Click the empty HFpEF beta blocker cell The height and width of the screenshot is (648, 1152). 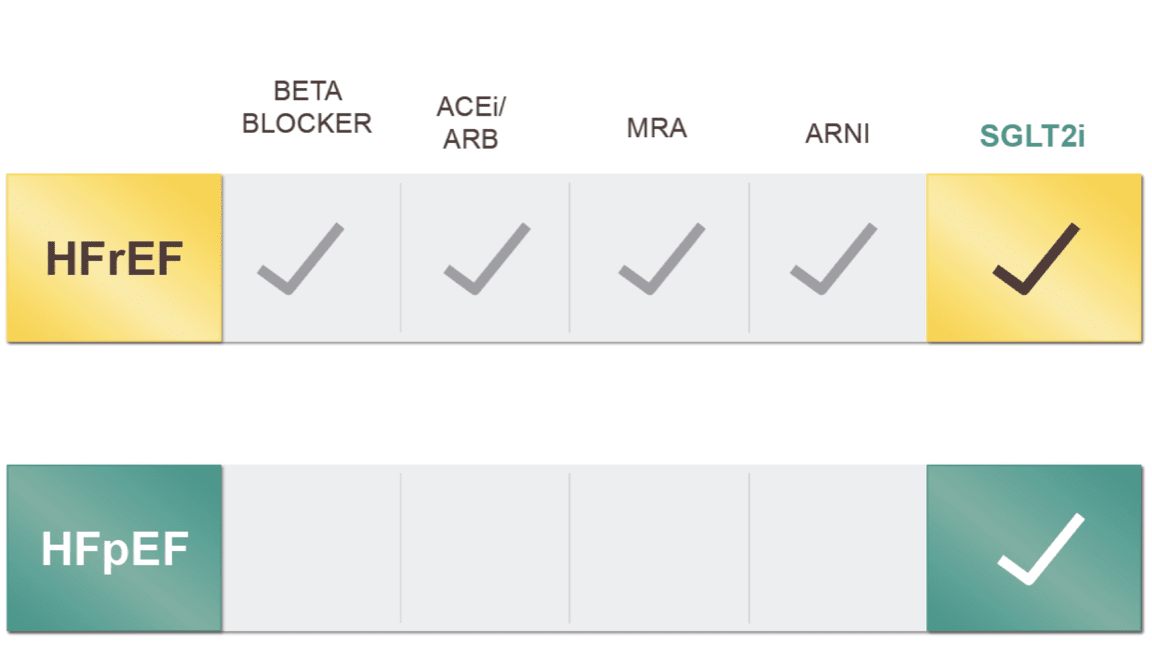[311, 549]
